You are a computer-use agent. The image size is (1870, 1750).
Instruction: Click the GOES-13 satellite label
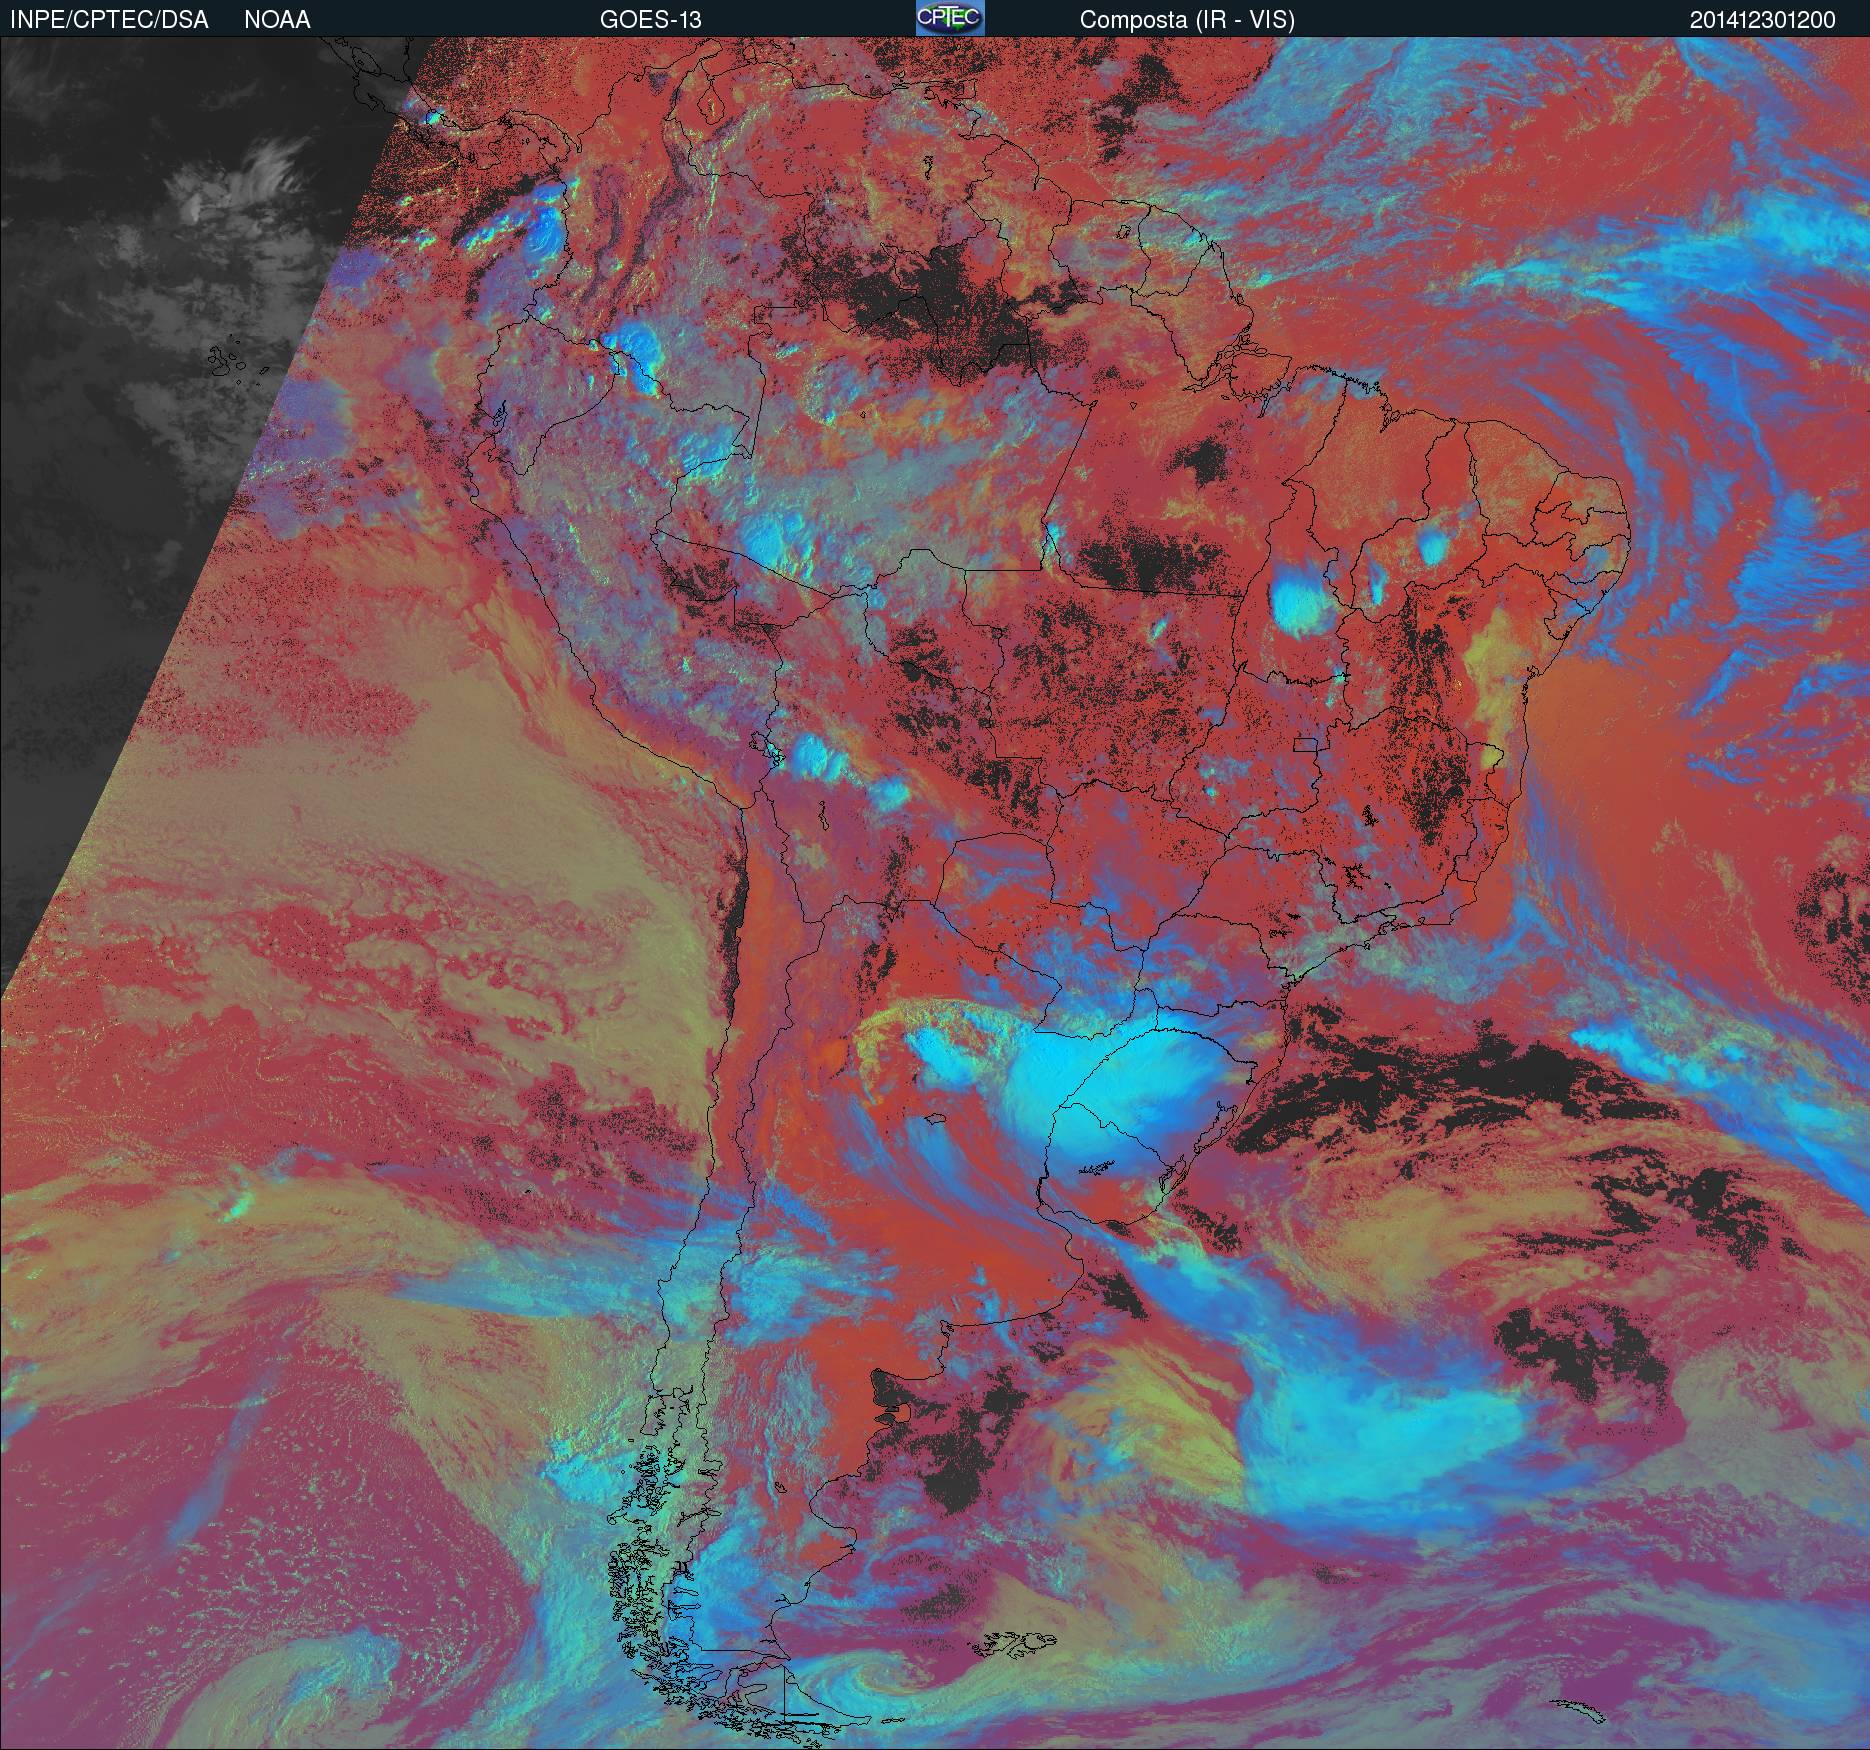650,20
